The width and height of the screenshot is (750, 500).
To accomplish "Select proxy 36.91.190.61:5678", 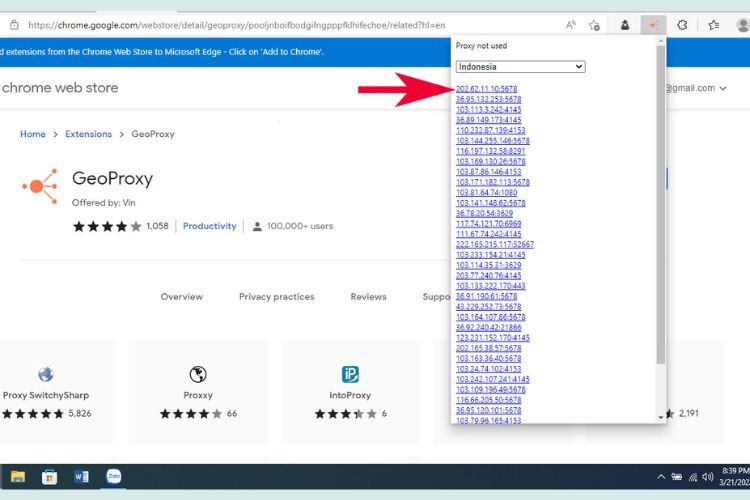I will coord(486,296).
